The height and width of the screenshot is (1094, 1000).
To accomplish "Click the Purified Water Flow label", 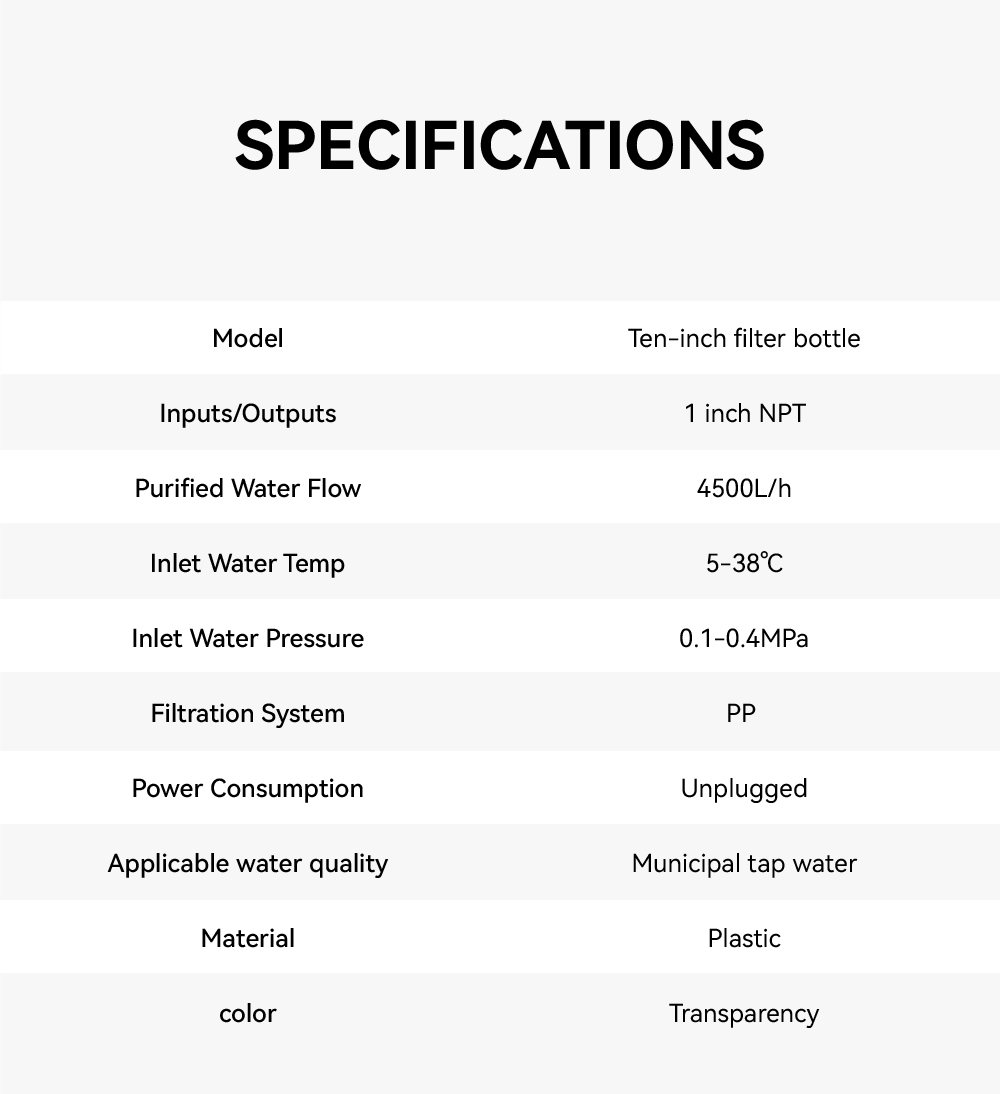I will pyautogui.click(x=248, y=489).
